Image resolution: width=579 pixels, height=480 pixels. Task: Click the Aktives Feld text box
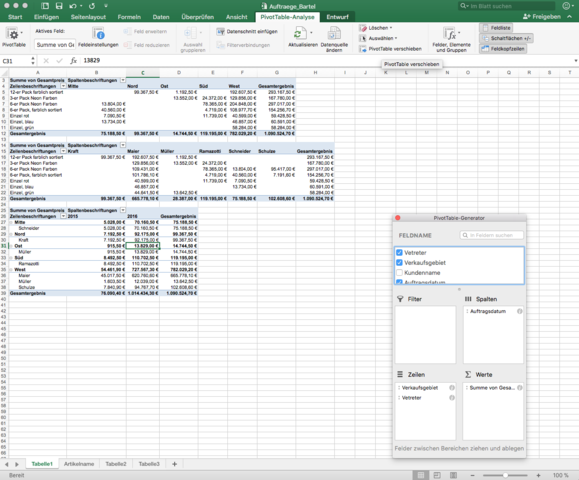pyautogui.click(x=55, y=45)
